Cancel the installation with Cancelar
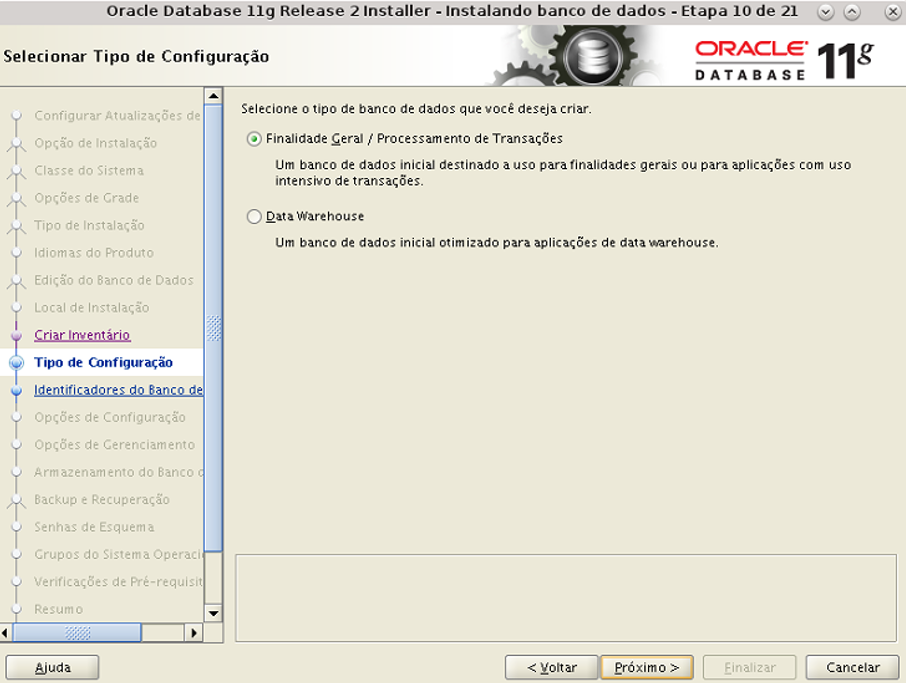906x683 pixels. pyautogui.click(x=852, y=667)
